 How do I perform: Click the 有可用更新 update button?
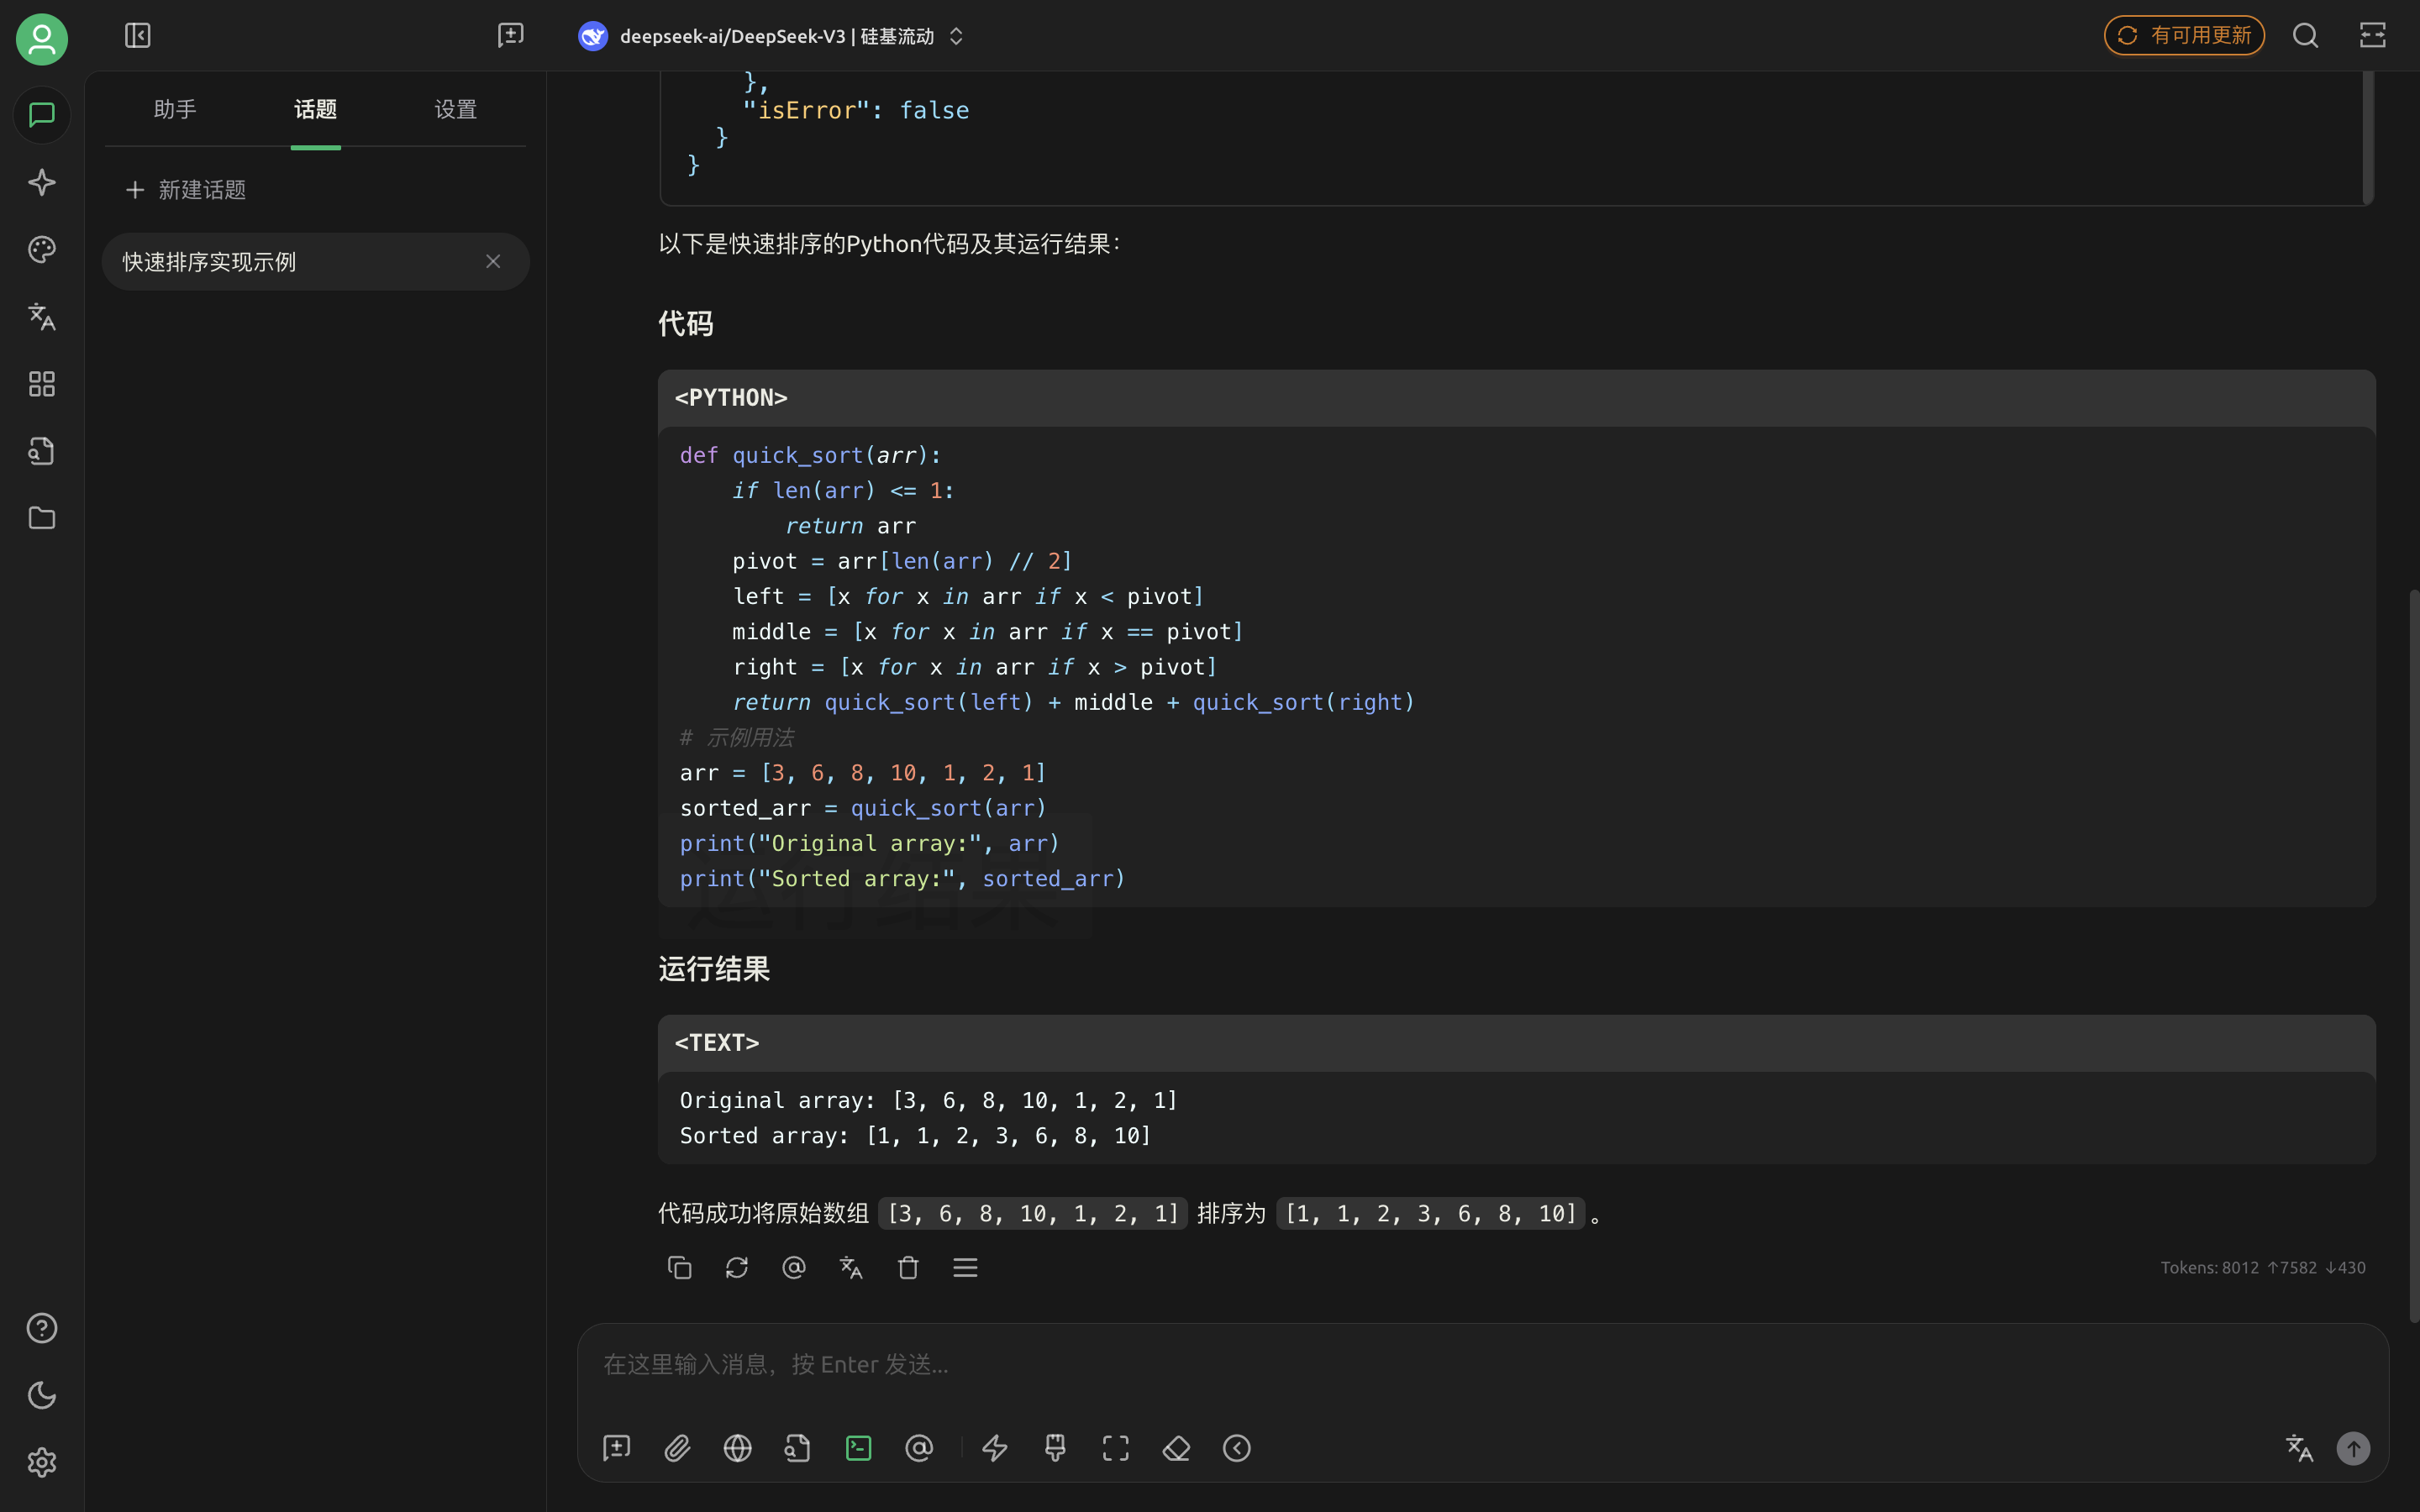(2183, 37)
